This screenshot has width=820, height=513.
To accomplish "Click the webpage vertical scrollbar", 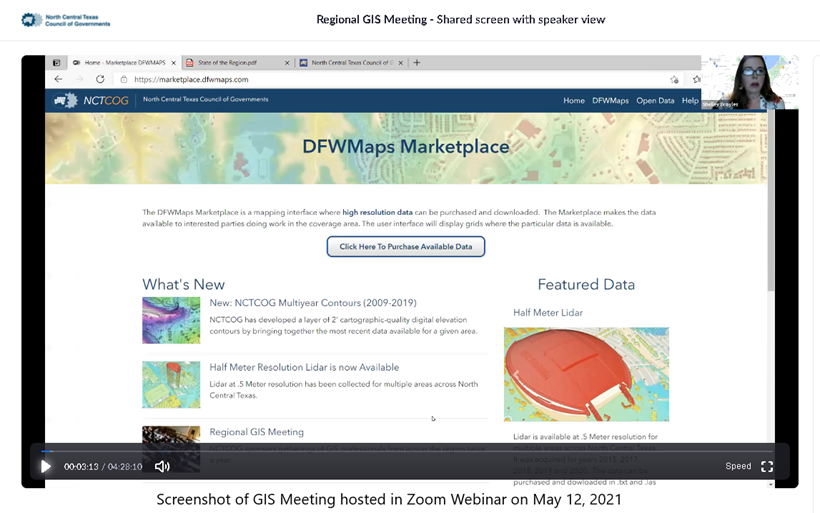I will (770, 200).
